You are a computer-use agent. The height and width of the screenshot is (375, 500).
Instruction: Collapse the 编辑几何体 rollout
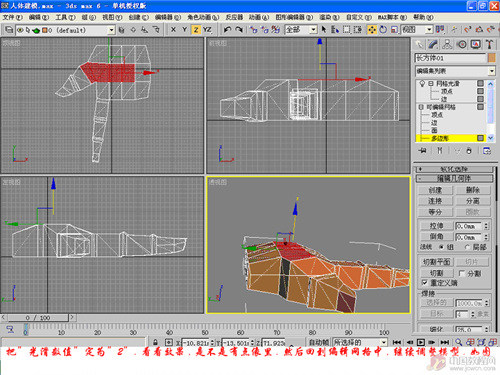(454, 179)
